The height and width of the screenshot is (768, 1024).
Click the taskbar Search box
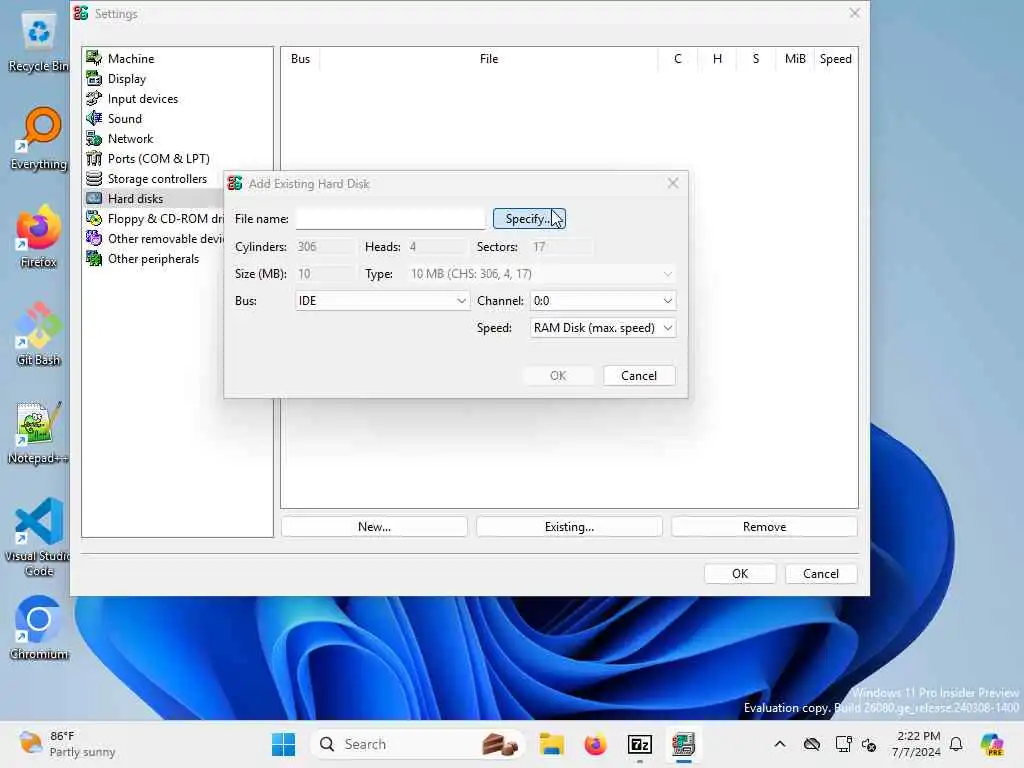(x=418, y=744)
